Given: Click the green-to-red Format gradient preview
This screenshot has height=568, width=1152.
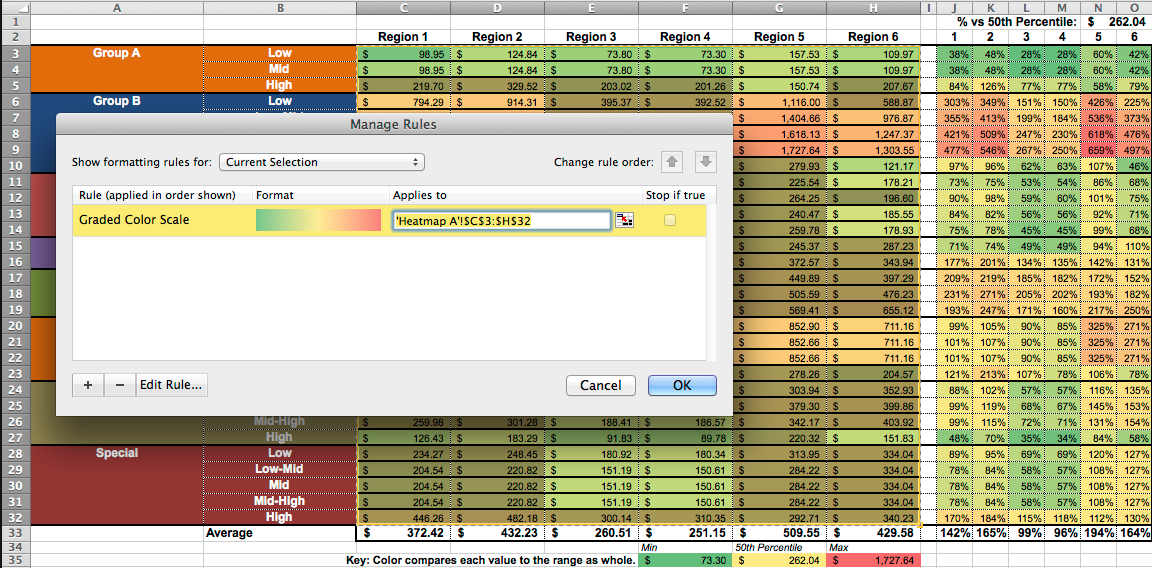Looking at the screenshot, I should pos(317,220).
